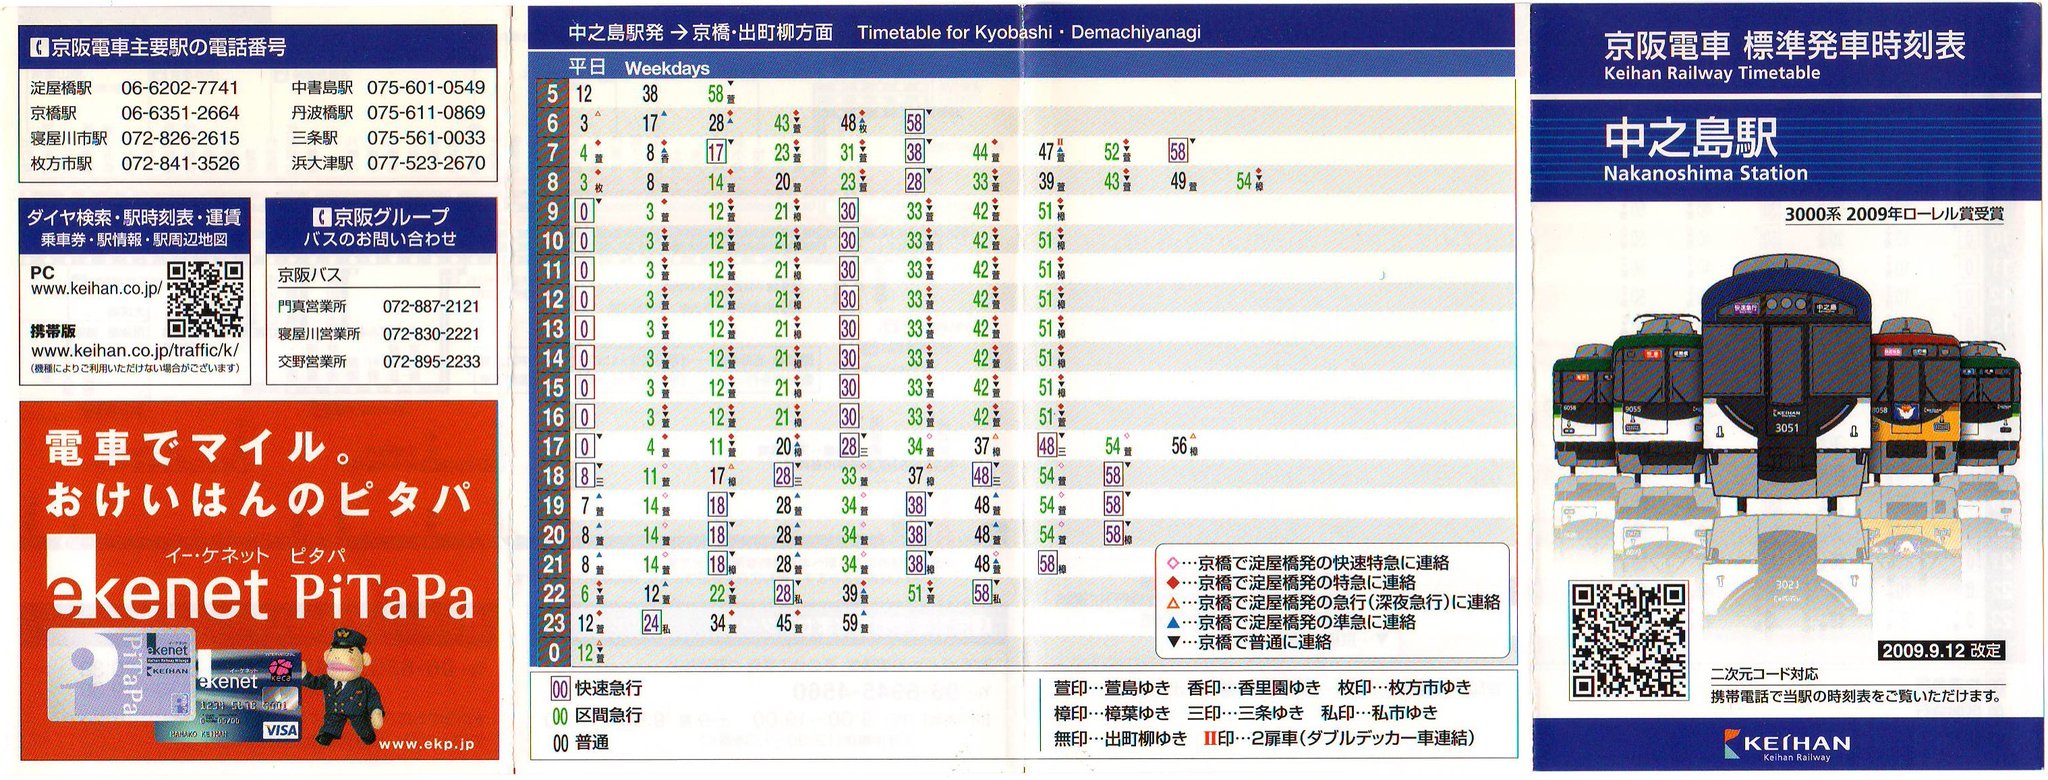Click 交野営業所 bus number 072-895-2233
Screen dimensions: 2048x780
click(x=431, y=362)
